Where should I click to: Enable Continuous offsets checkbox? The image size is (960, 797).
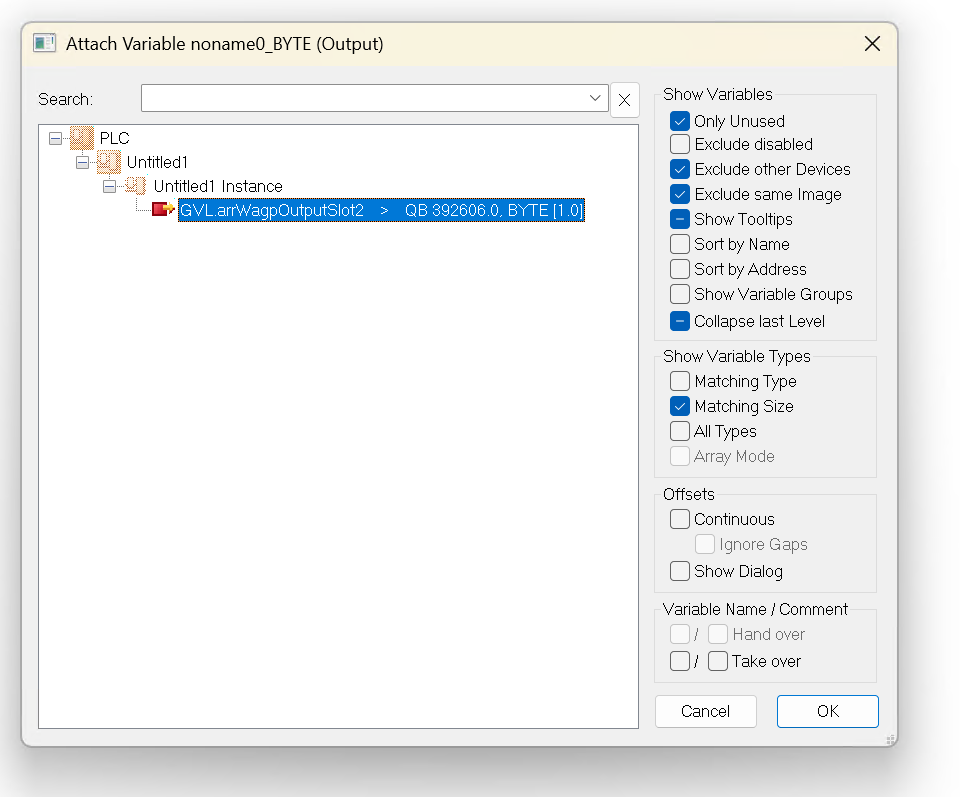(x=680, y=519)
